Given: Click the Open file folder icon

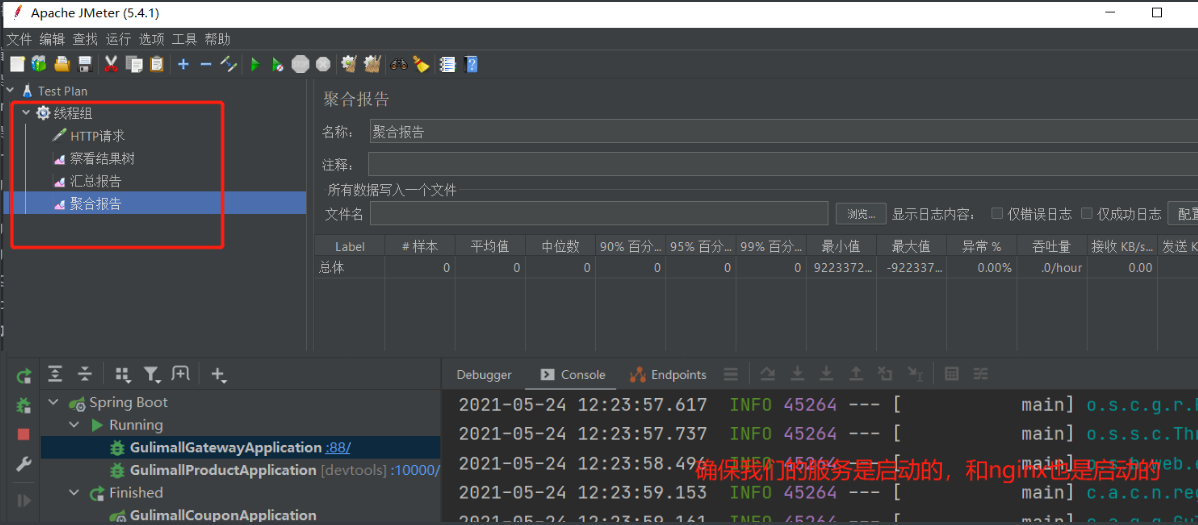Looking at the screenshot, I should [x=63, y=64].
